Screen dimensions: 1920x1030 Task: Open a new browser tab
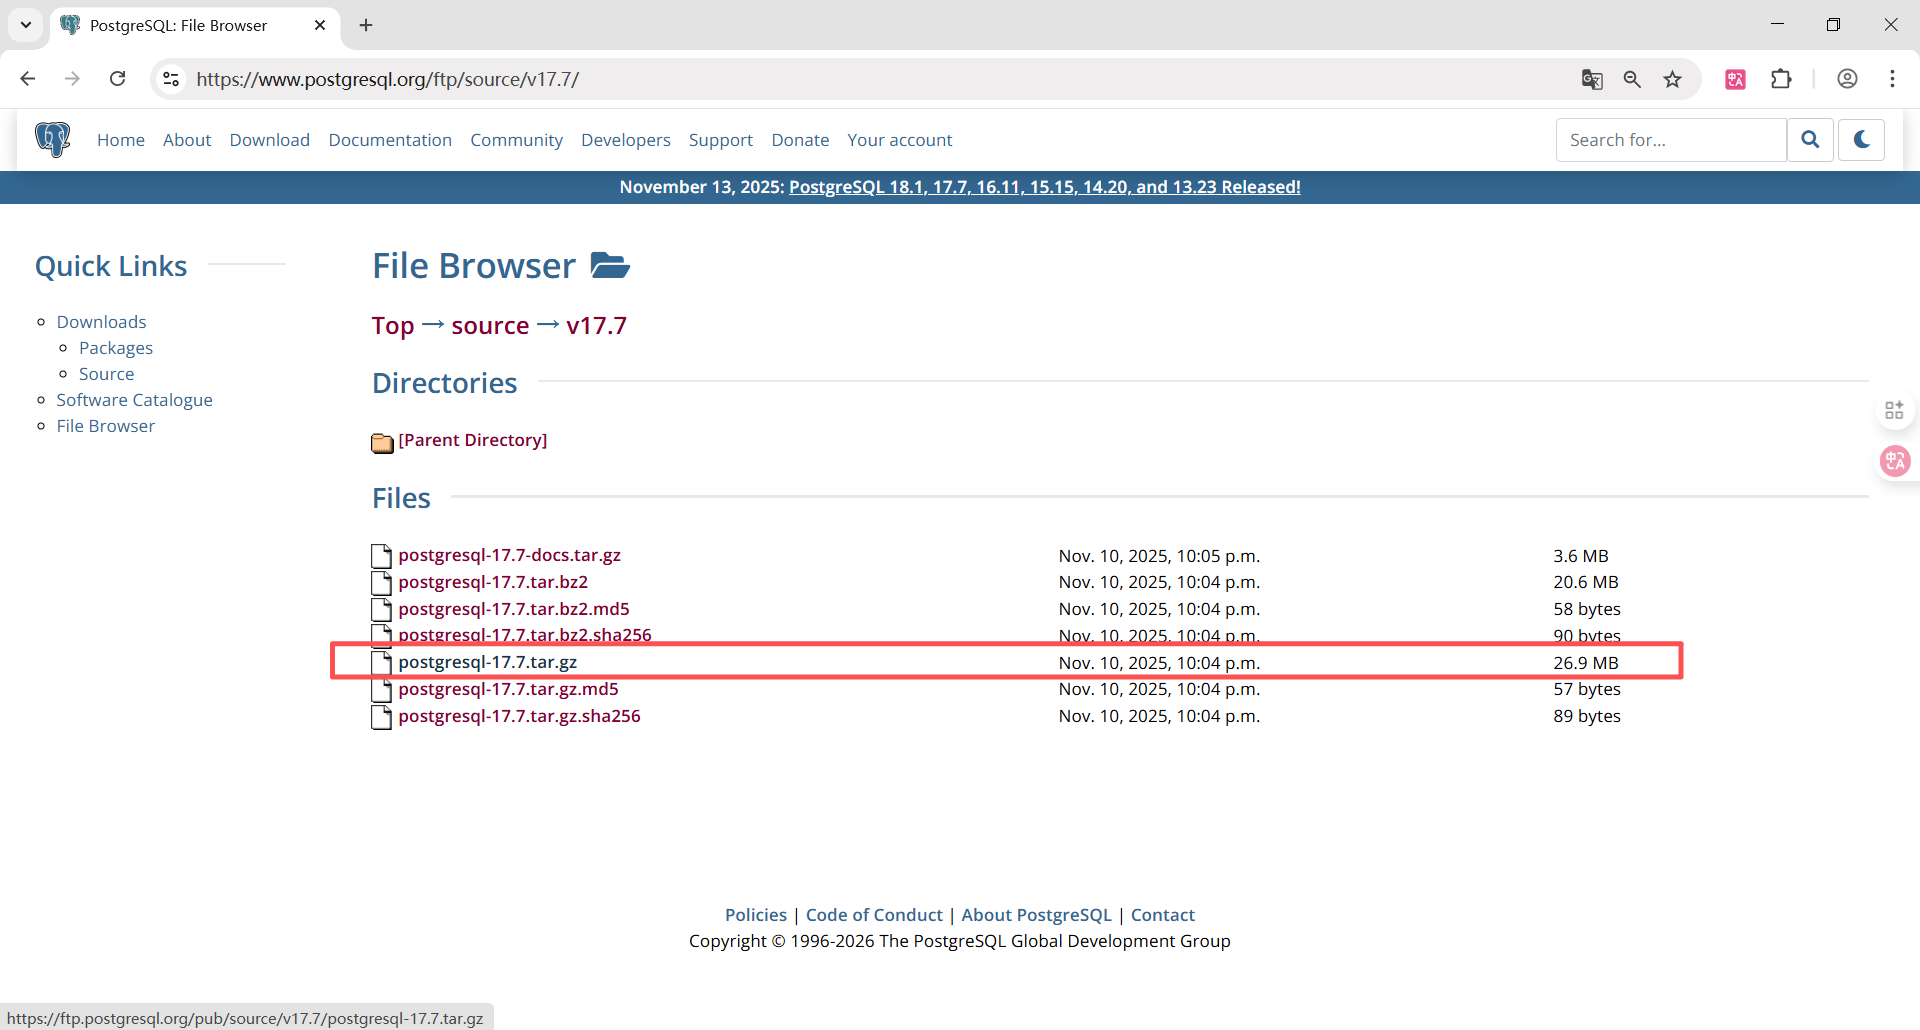(x=366, y=25)
